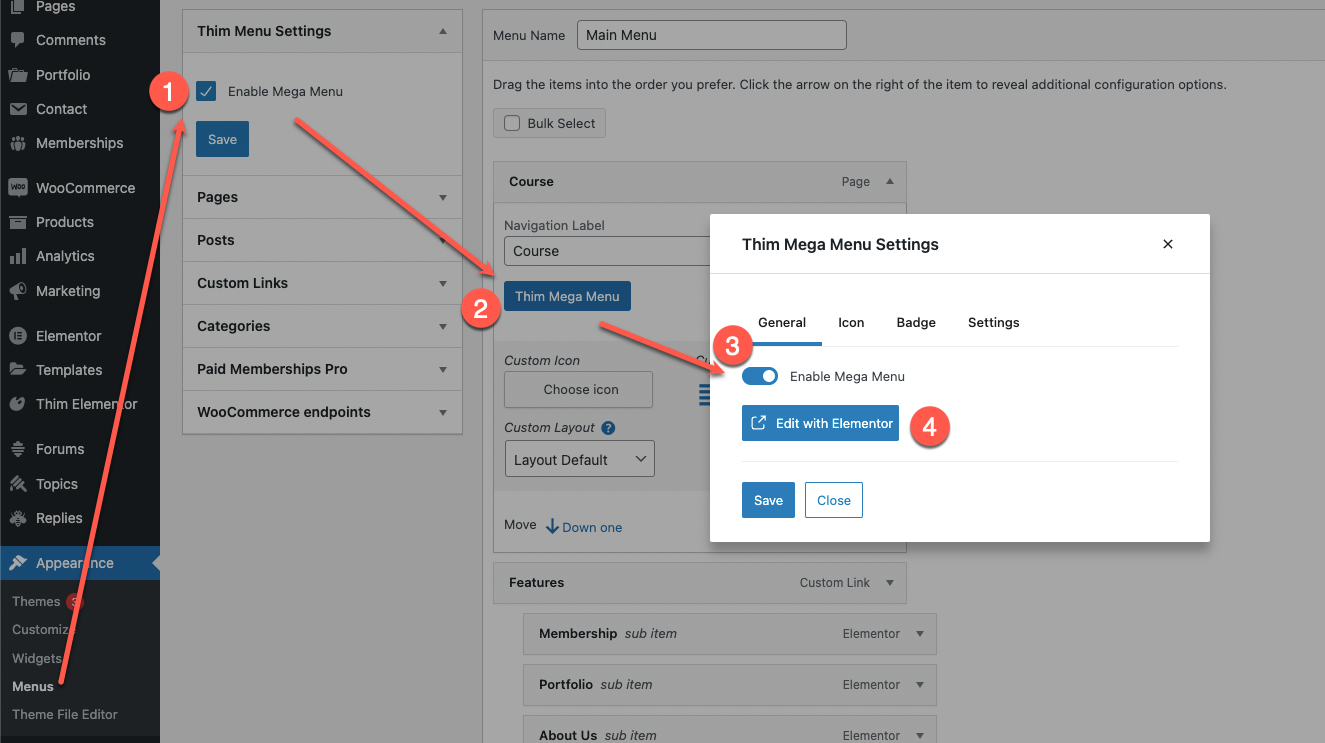Uncheck Enable Mega Menu checkbox
This screenshot has height=743, width=1325.
(x=206, y=91)
